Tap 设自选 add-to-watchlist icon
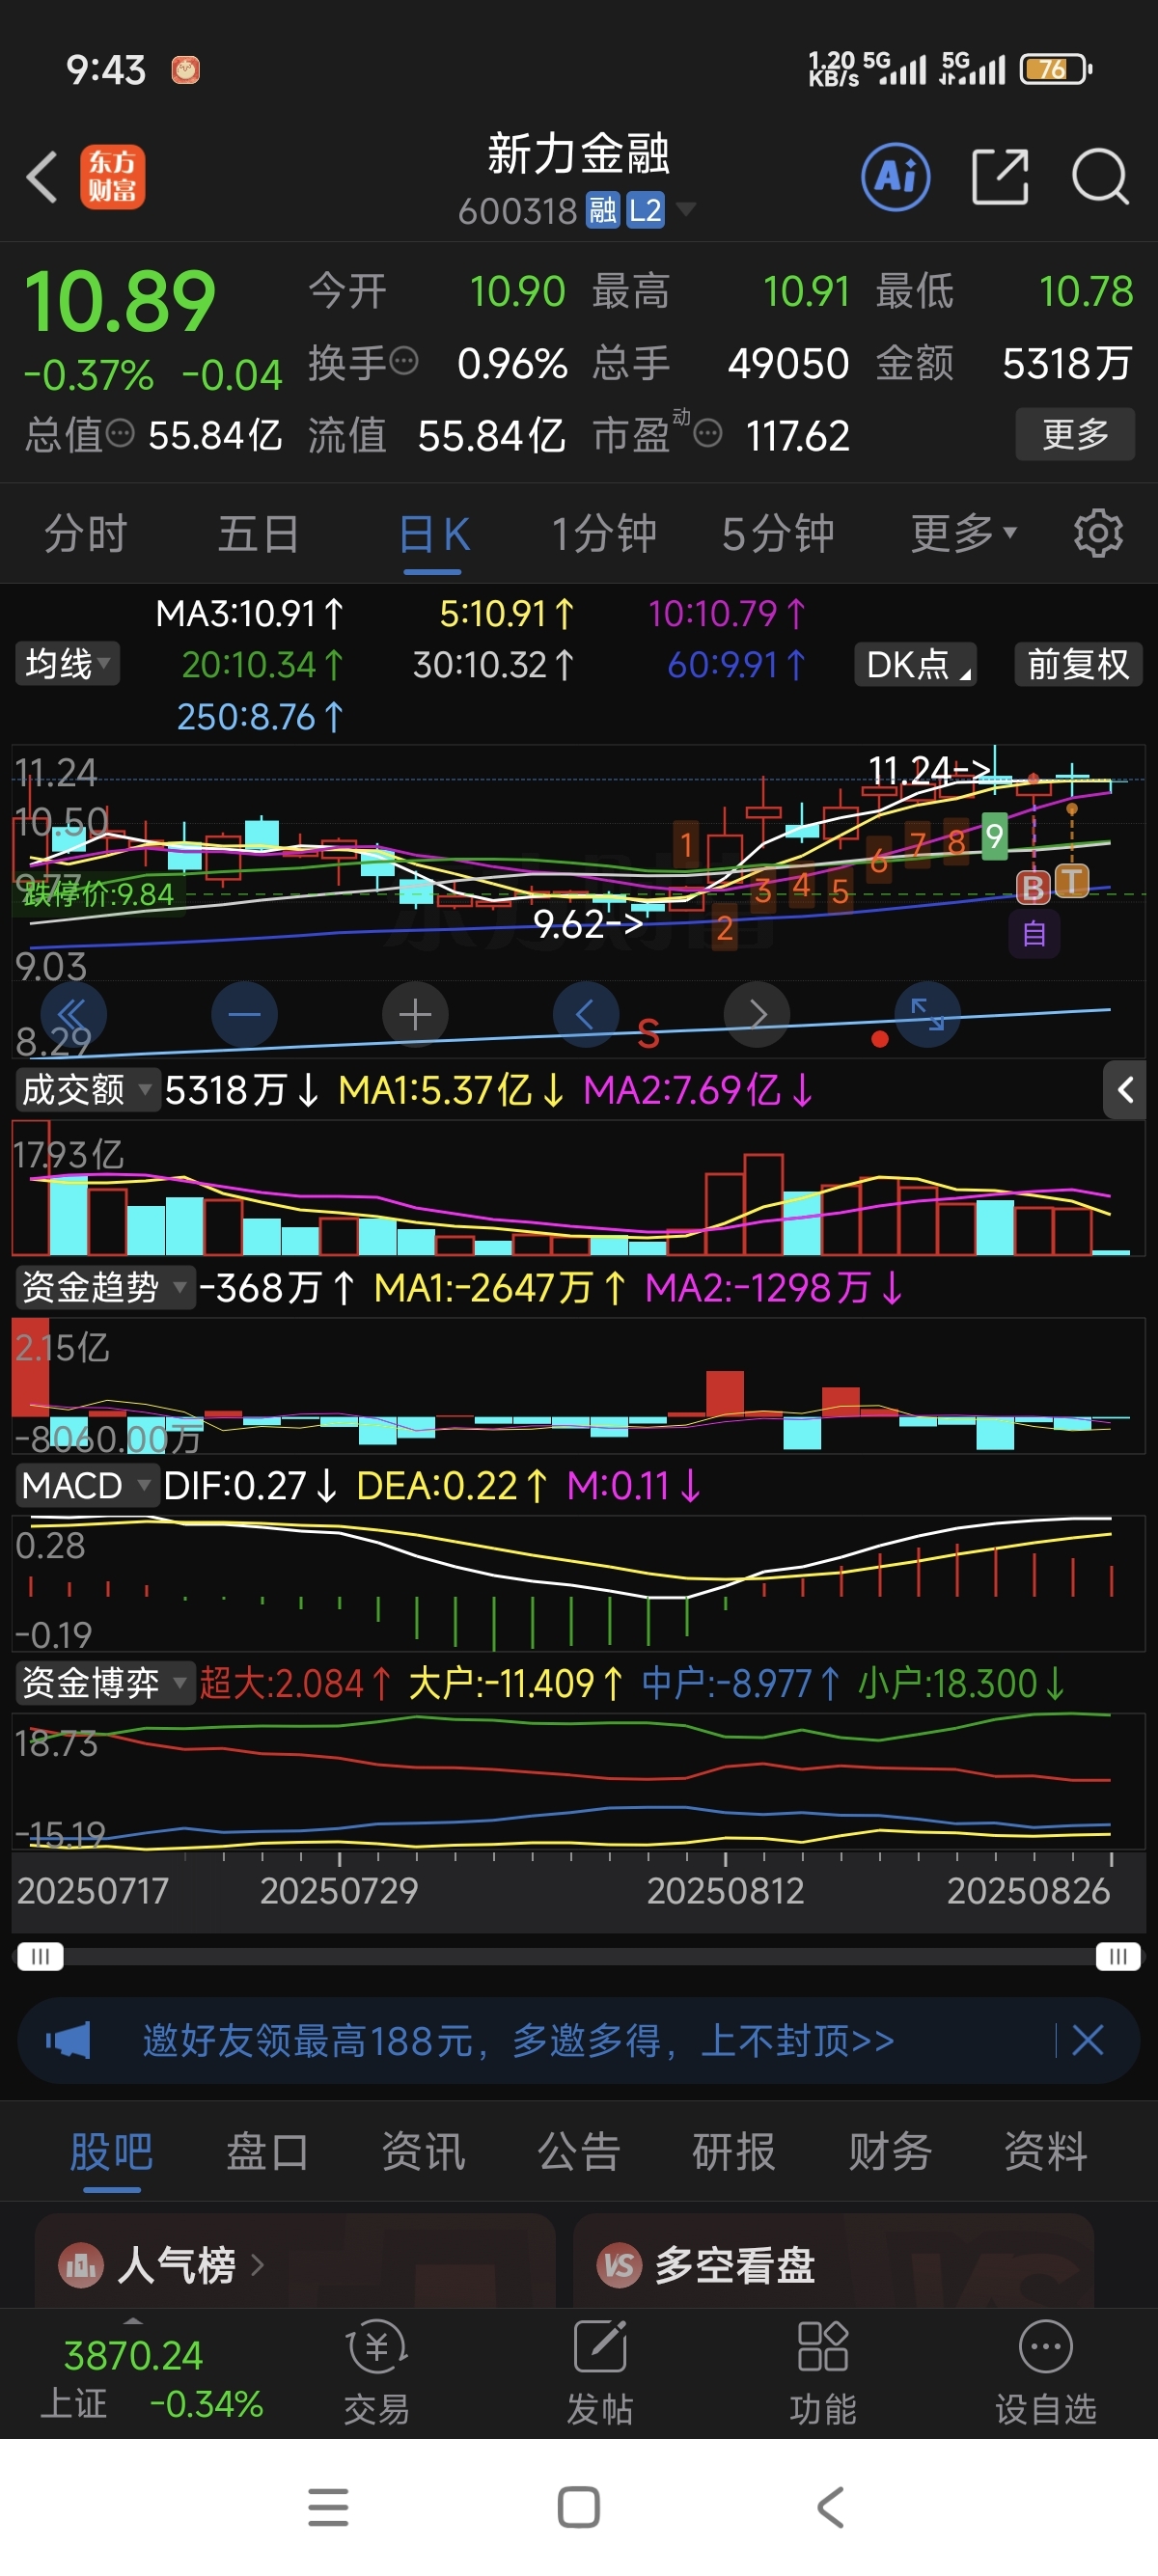The image size is (1158, 2576). click(x=1045, y=2372)
